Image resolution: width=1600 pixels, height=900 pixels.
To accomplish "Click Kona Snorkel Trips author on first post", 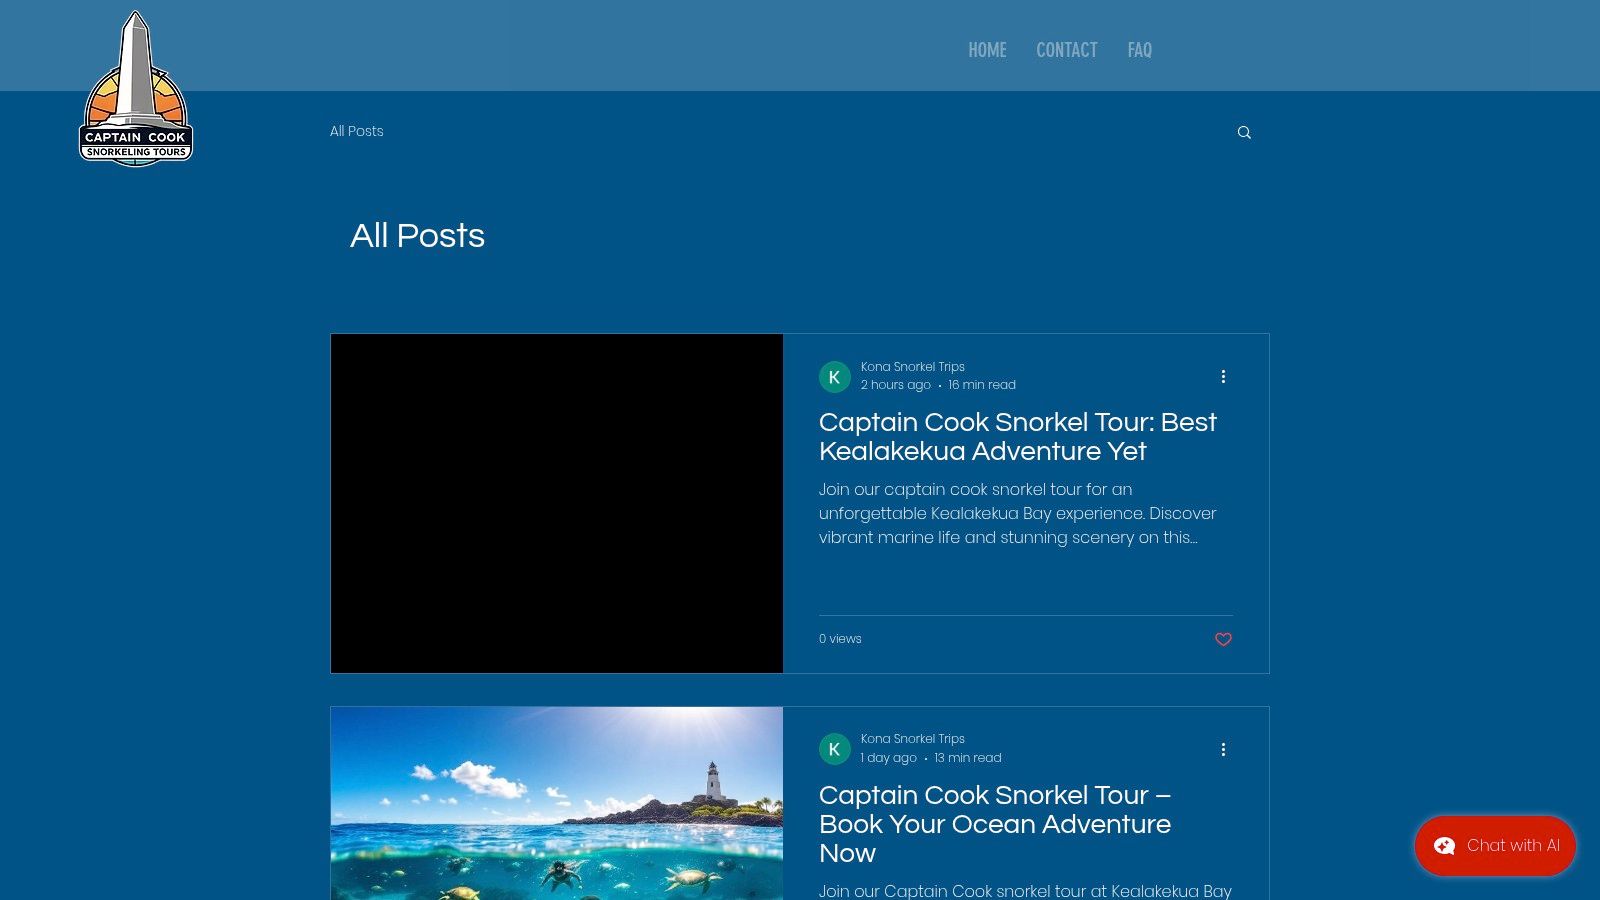I will click(x=913, y=367).
